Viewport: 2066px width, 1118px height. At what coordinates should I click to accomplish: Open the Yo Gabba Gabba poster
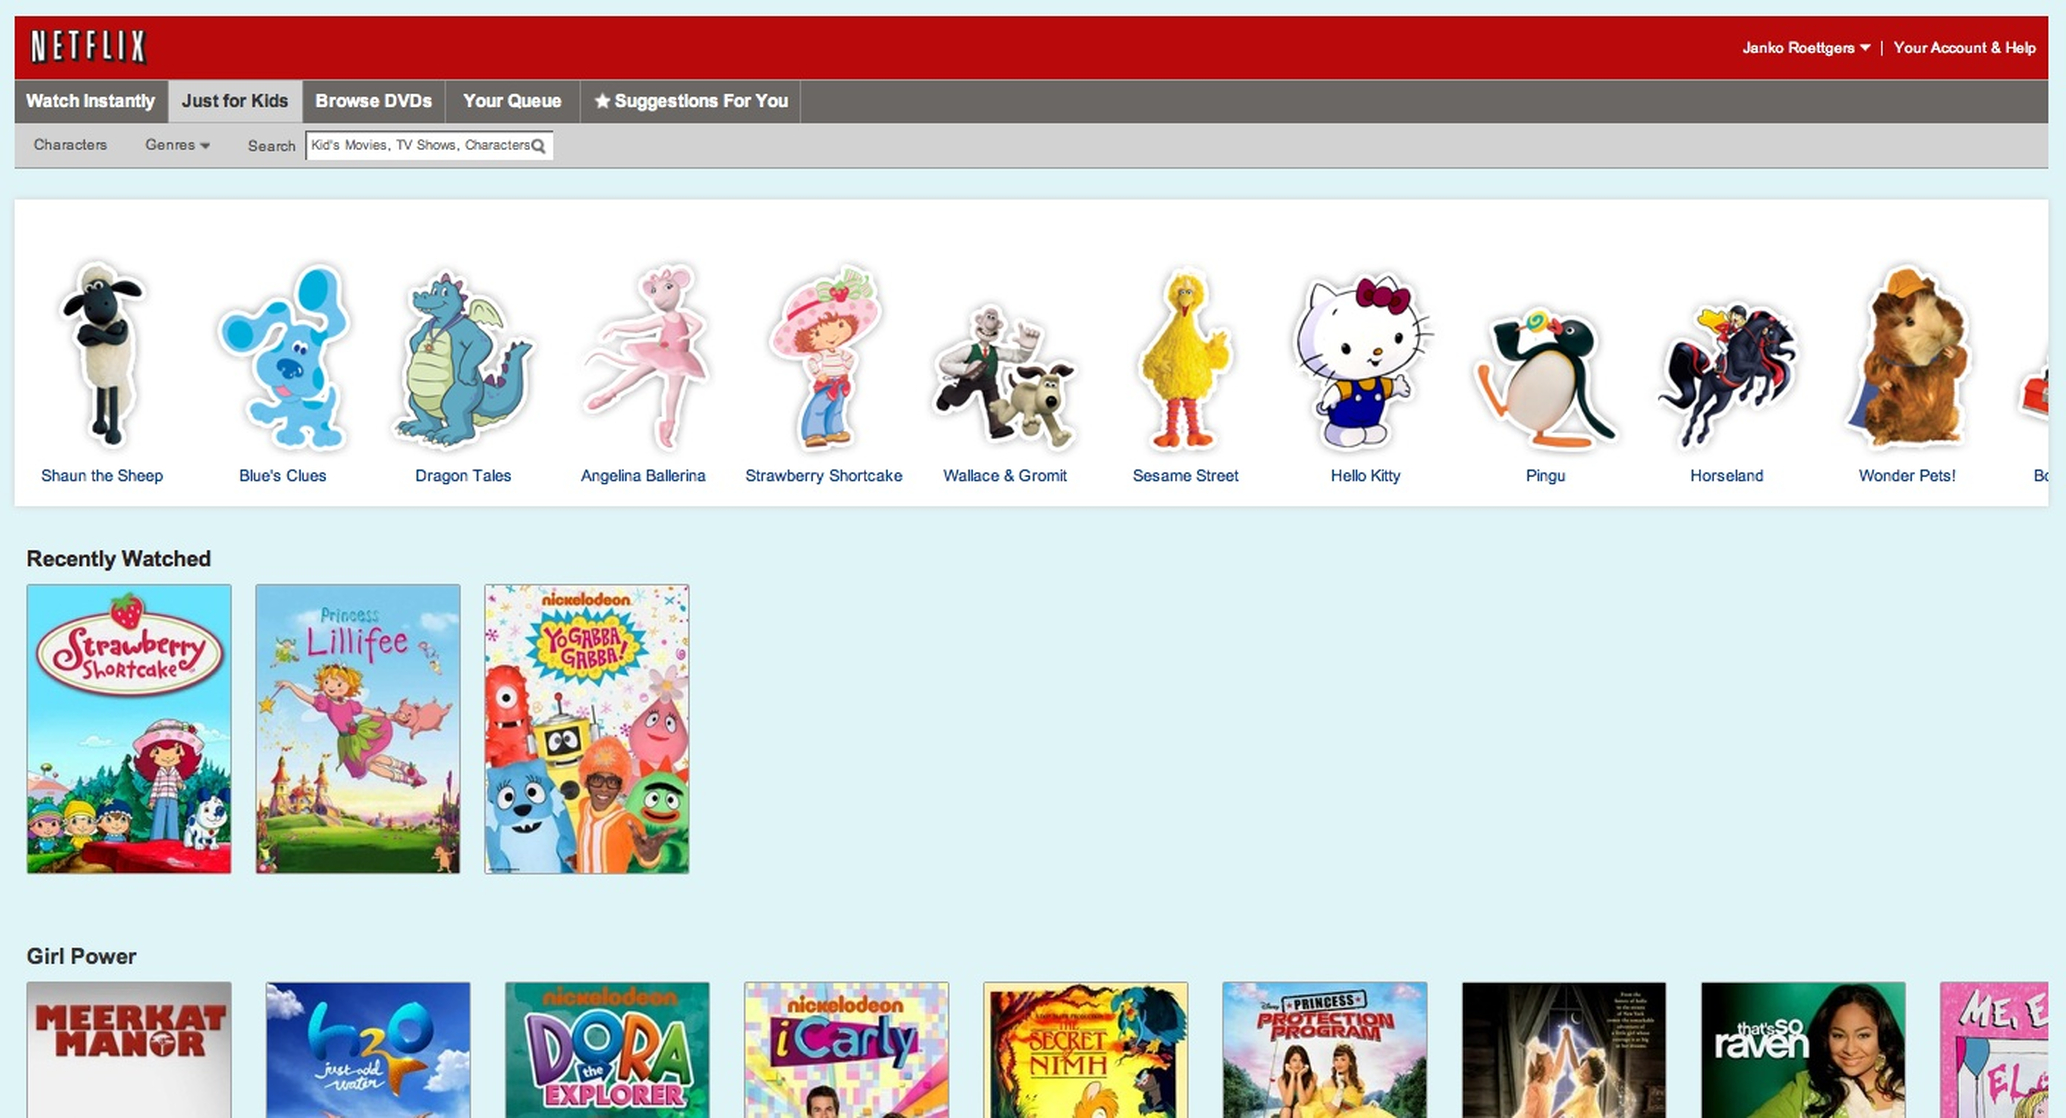click(x=587, y=729)
